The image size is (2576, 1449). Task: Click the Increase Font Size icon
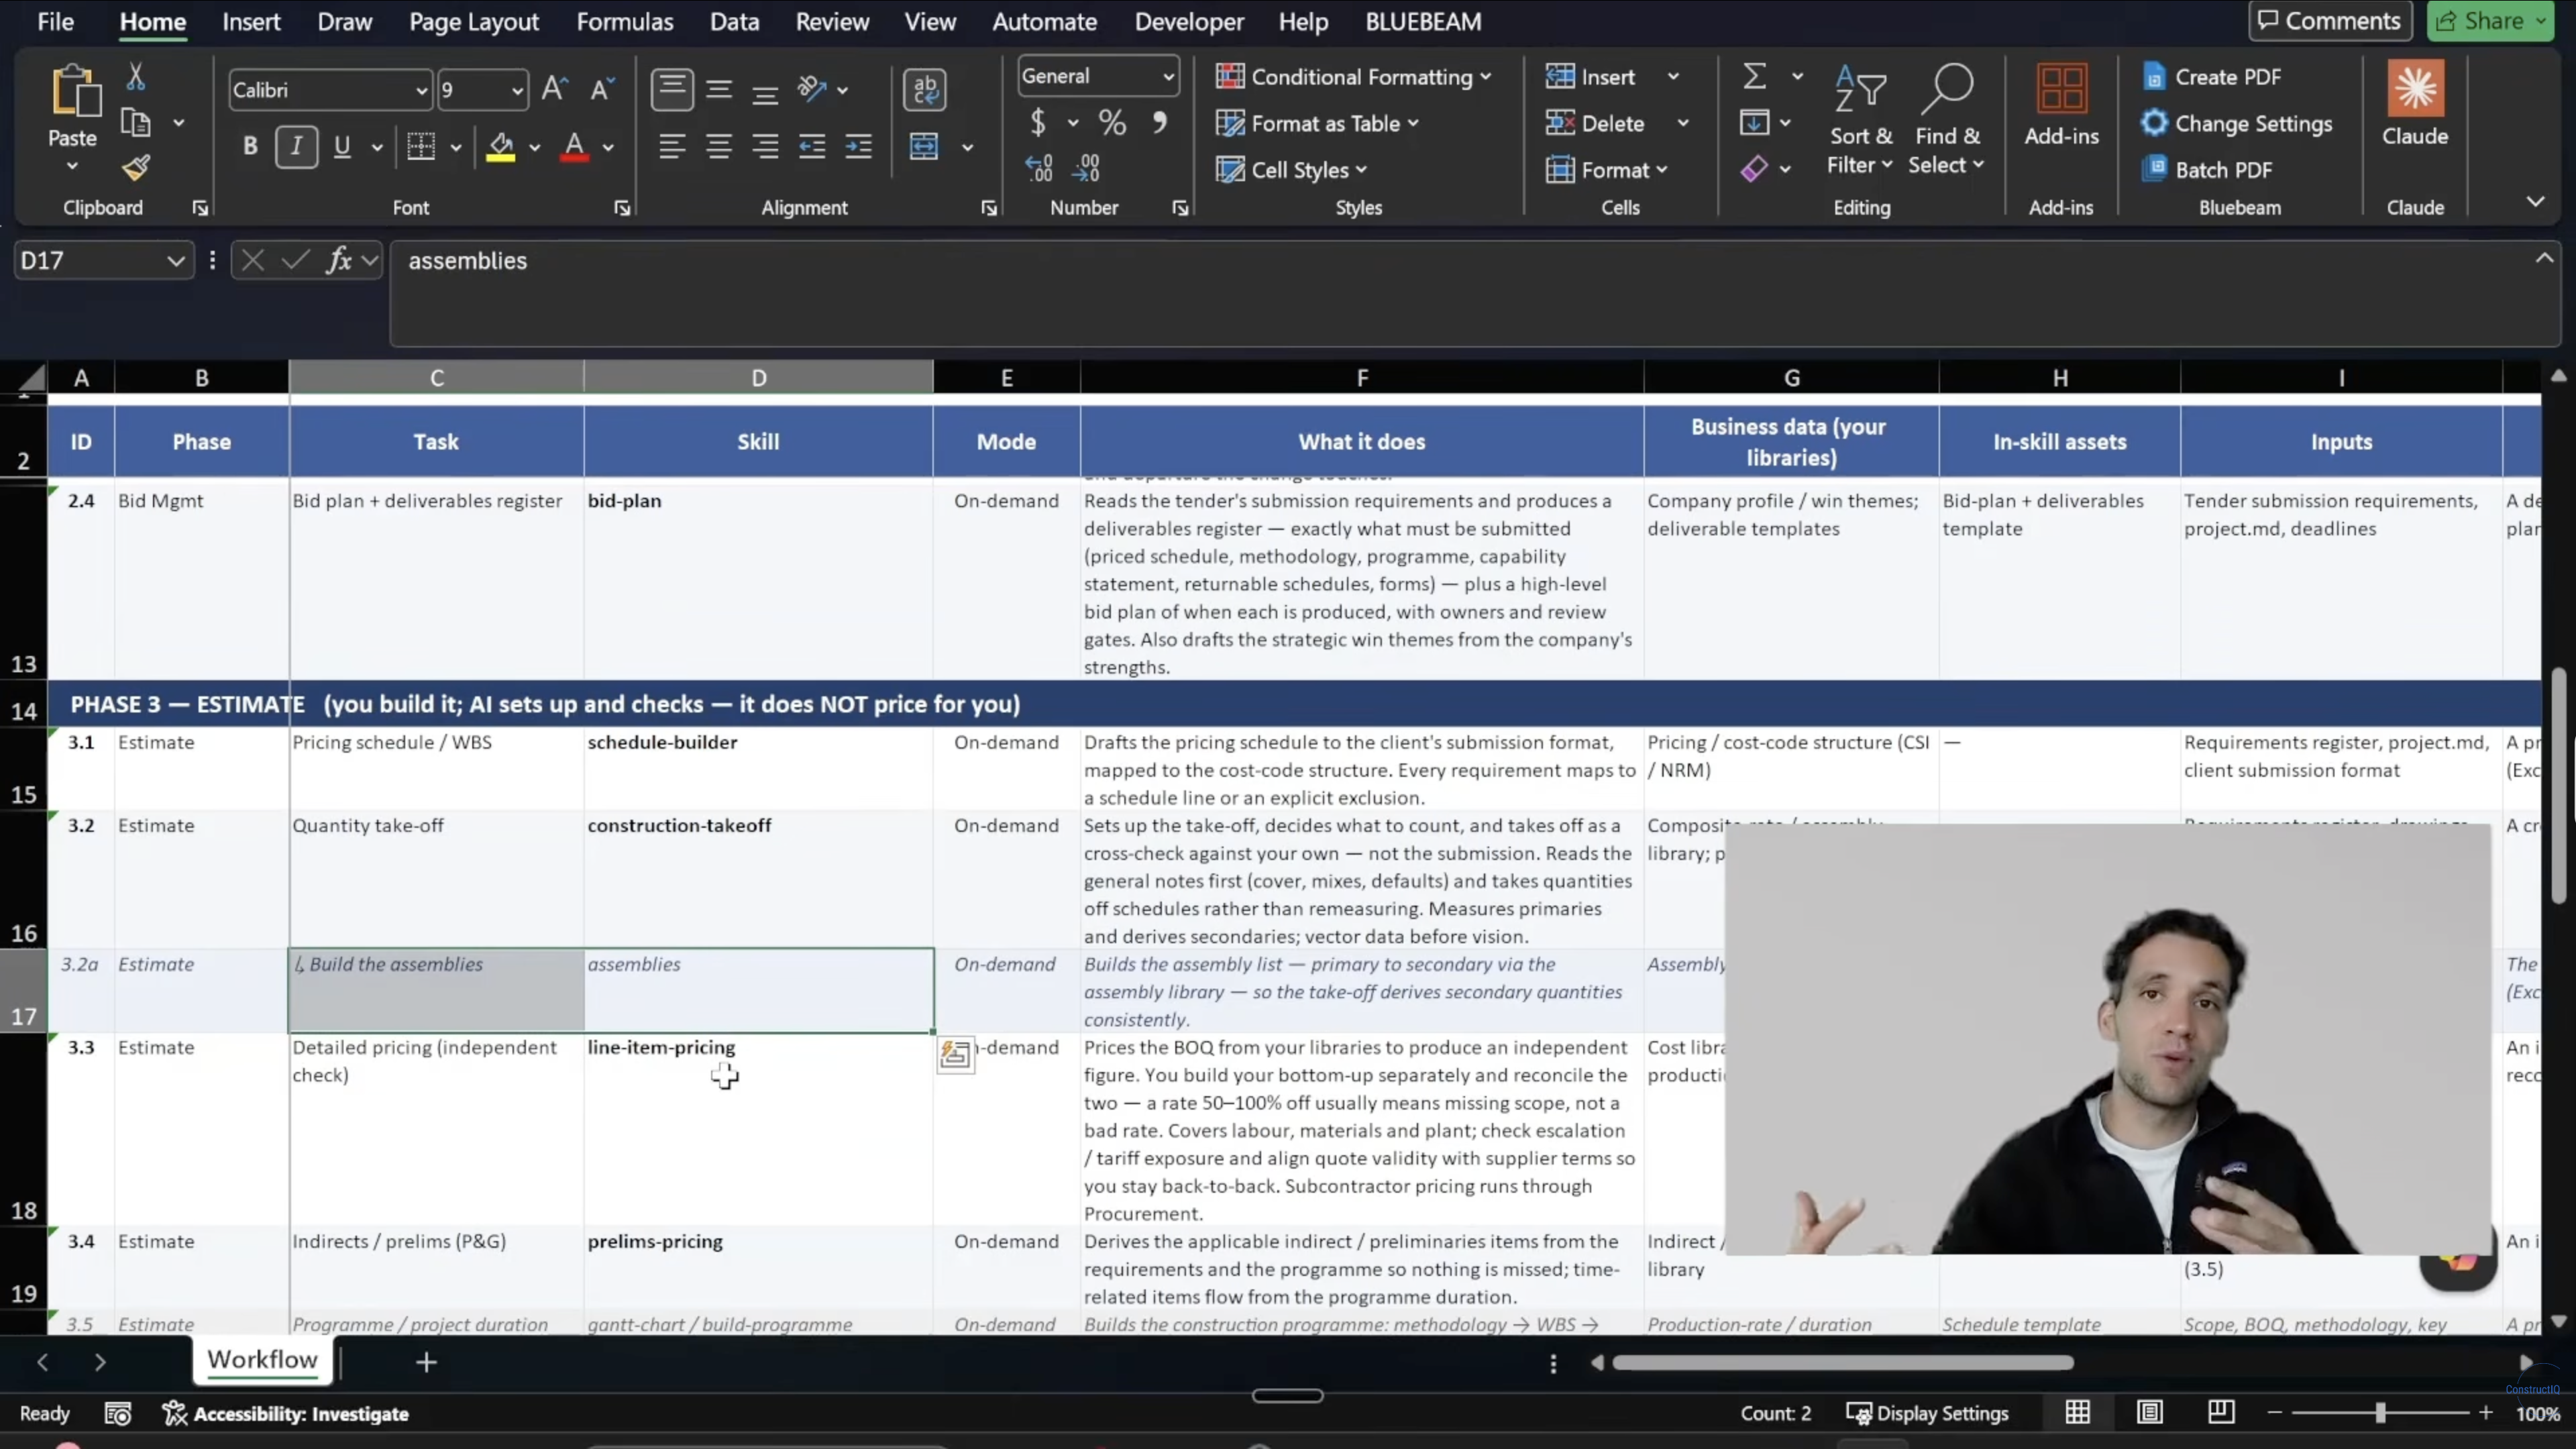click(554, 89)
